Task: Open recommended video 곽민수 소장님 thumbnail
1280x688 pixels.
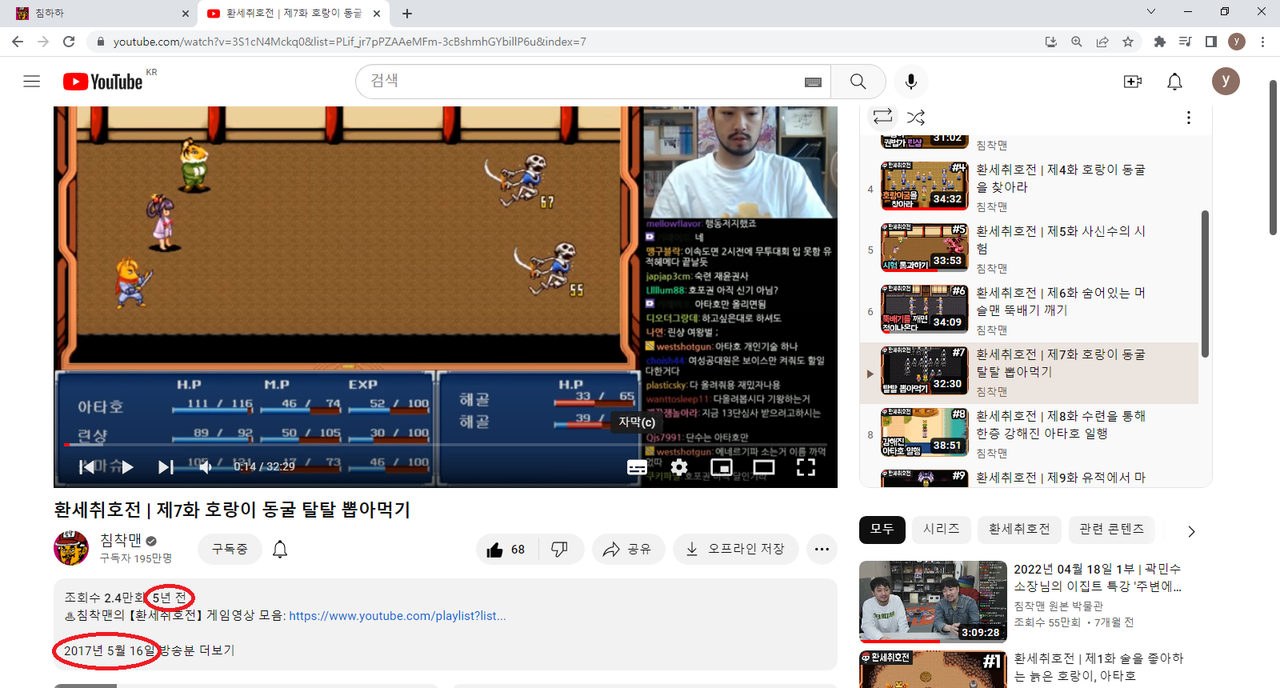Action: [x=933, y=601]
